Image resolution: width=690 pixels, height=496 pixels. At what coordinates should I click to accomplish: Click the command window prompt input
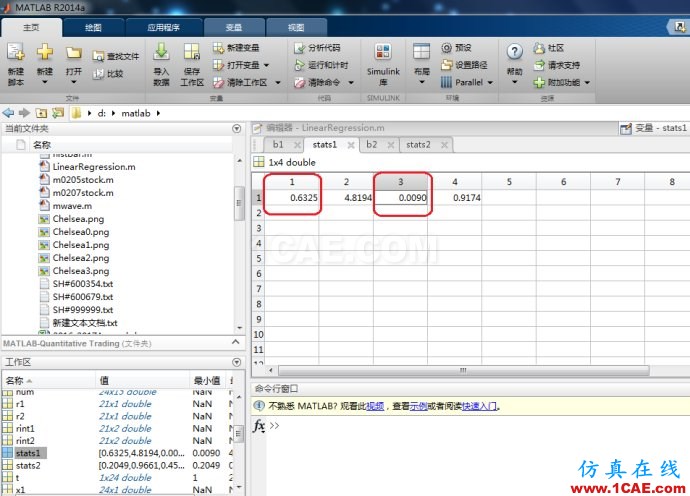pos(480,426)
